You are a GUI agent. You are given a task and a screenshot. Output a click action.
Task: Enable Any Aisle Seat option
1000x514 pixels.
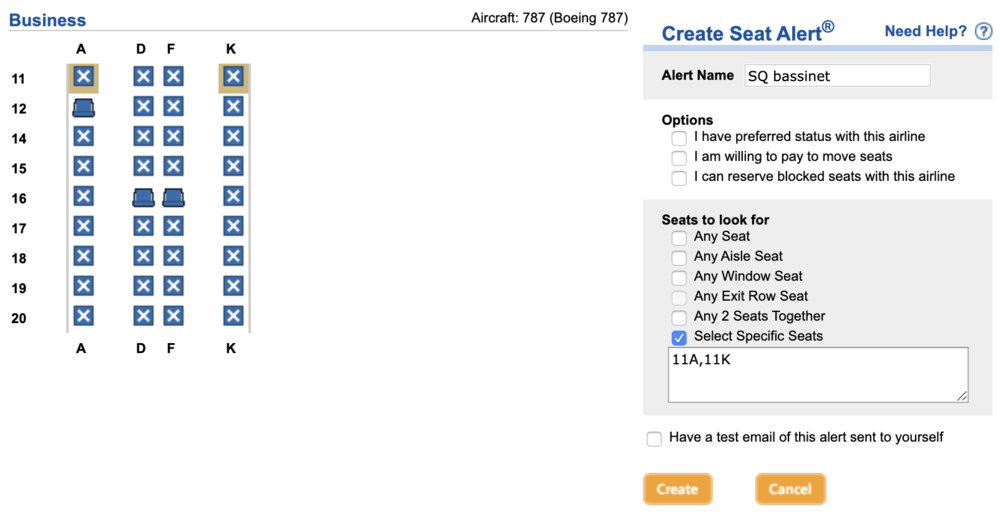tap(679, 258)
